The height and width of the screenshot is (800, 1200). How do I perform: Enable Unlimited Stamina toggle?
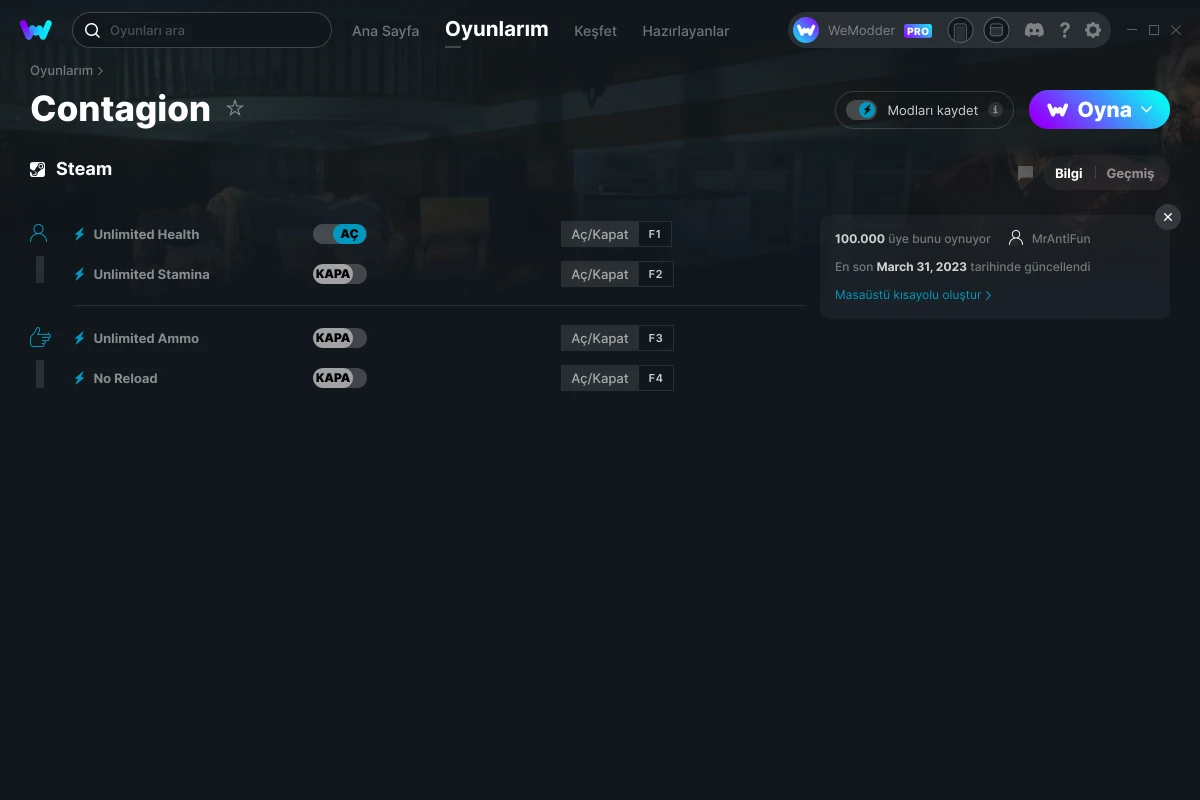point(340,274)
